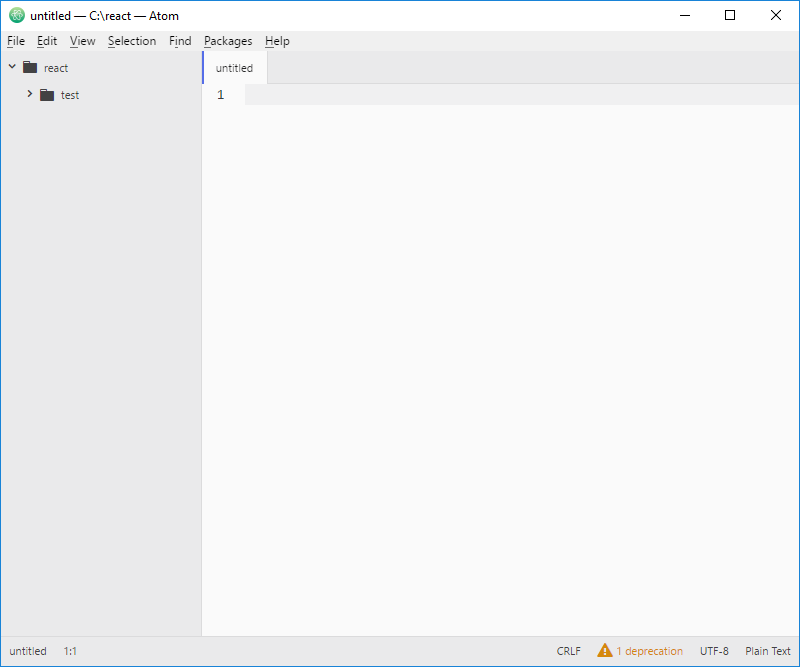Screen dimensions: 800x667
Task: Click the deprecation warning triangle icon
Action: tap(605, 651)
